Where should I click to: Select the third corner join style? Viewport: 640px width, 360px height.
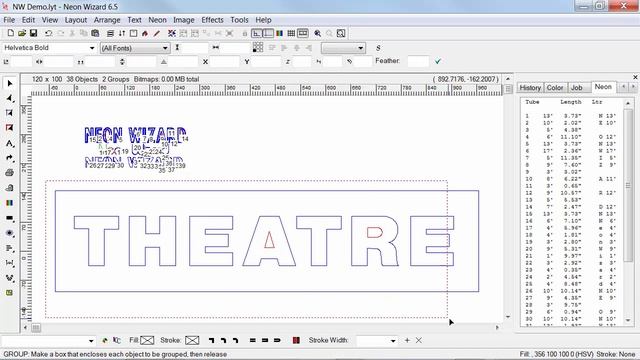tap(236, 340)
